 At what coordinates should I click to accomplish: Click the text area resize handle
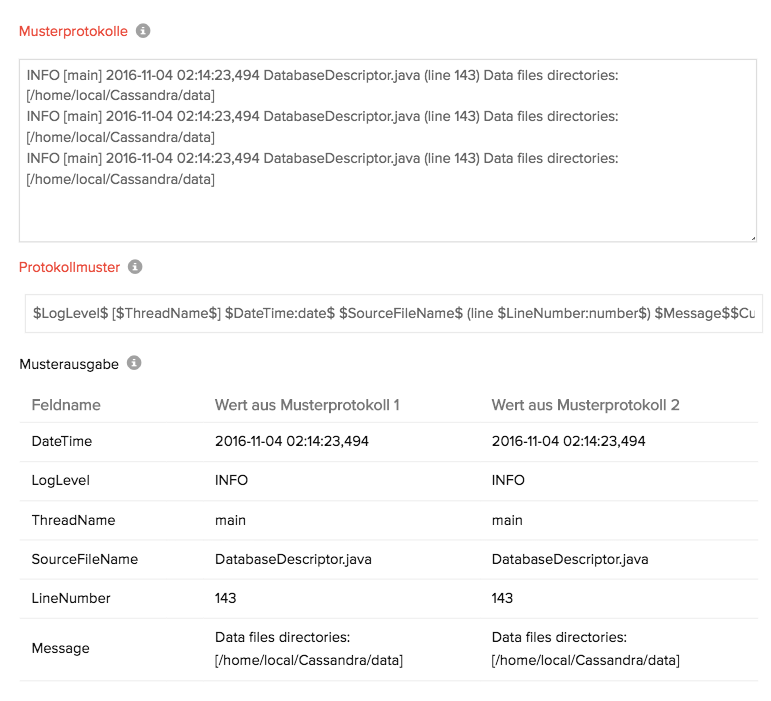pos(752,237)
